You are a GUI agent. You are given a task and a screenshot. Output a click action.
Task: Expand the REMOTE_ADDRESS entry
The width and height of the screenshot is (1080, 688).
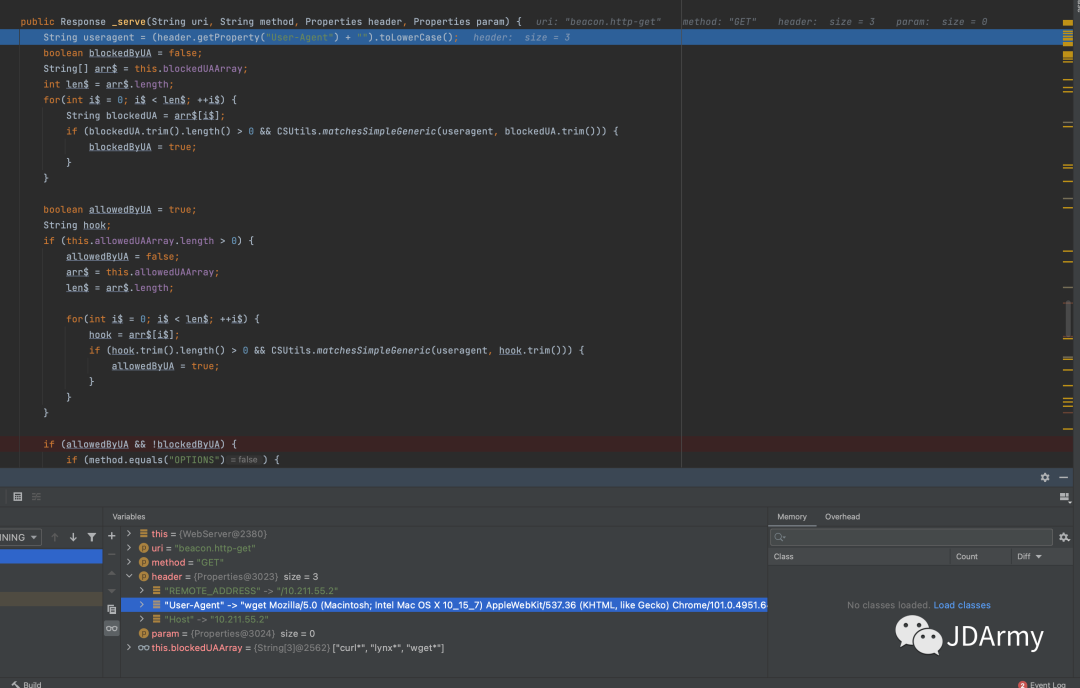[142, 591]
